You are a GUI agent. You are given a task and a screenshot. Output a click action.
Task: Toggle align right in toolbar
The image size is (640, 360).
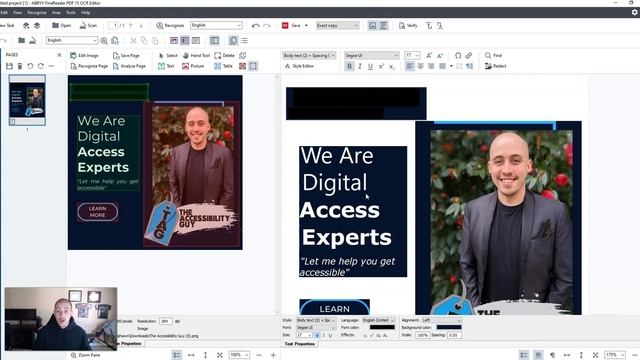(x=431, y=66)
